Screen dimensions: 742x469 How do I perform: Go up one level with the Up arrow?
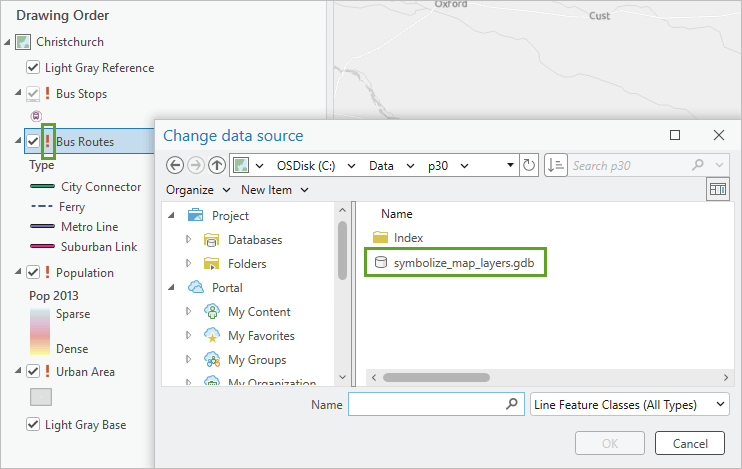click(217, 166)
